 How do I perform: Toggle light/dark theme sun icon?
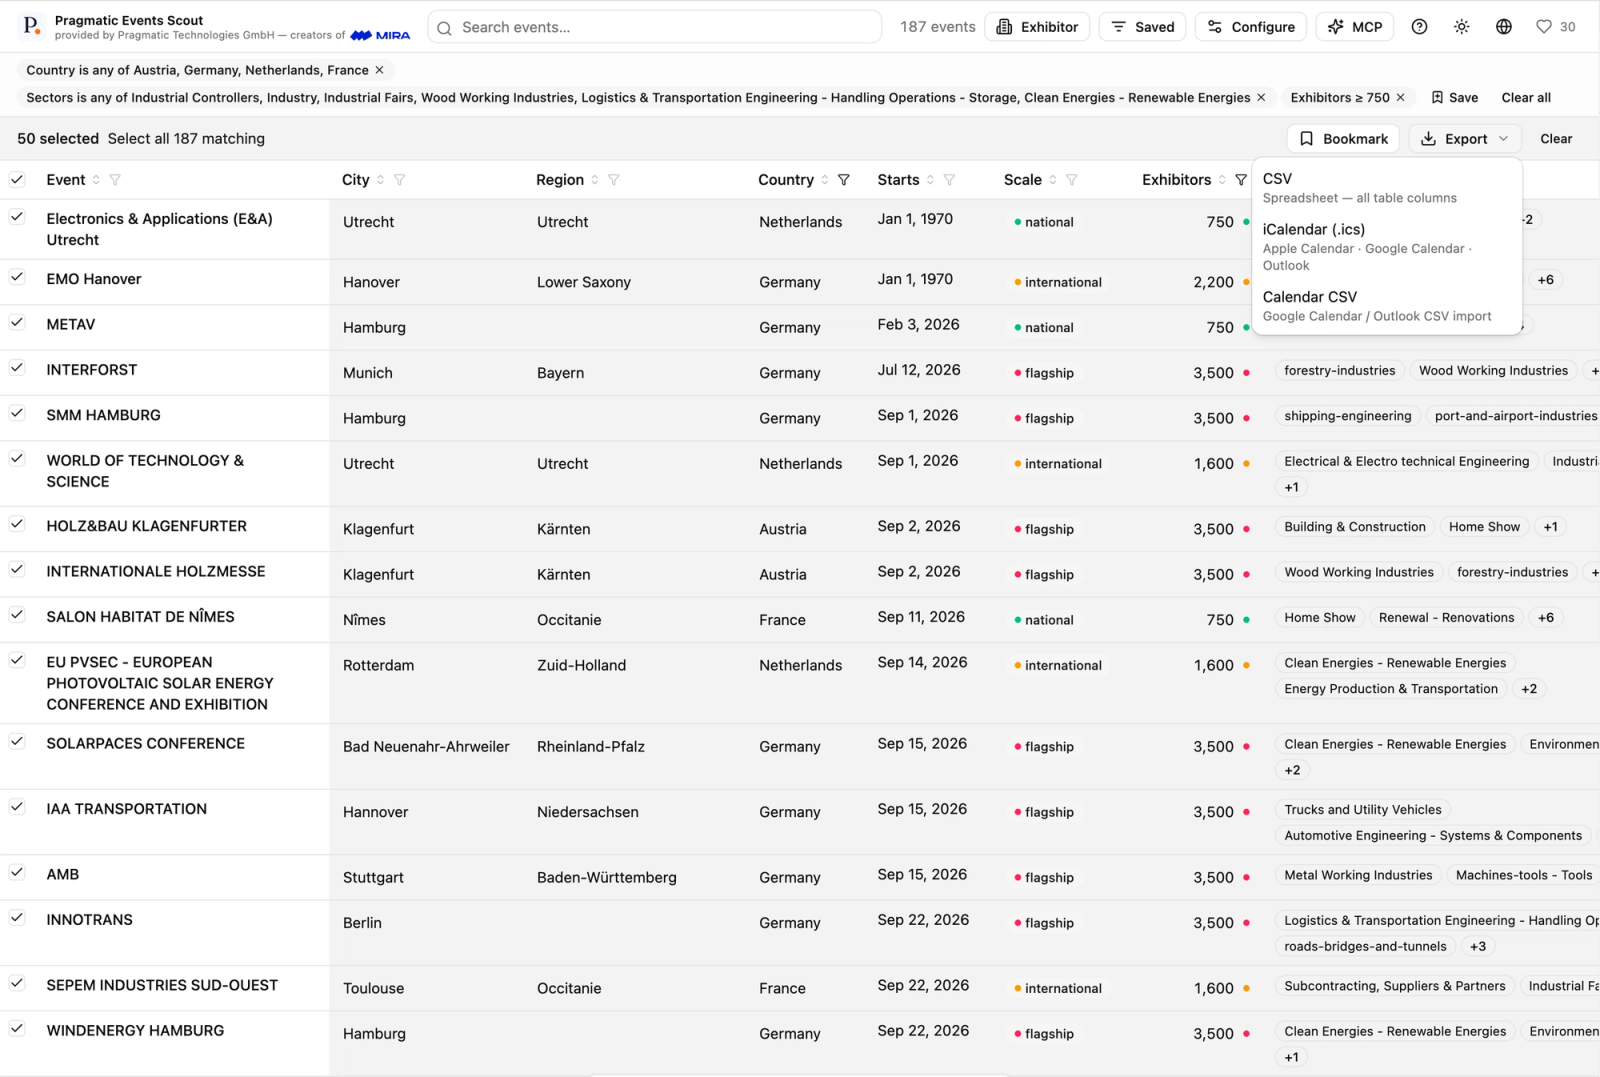(x=1461, y=27)
